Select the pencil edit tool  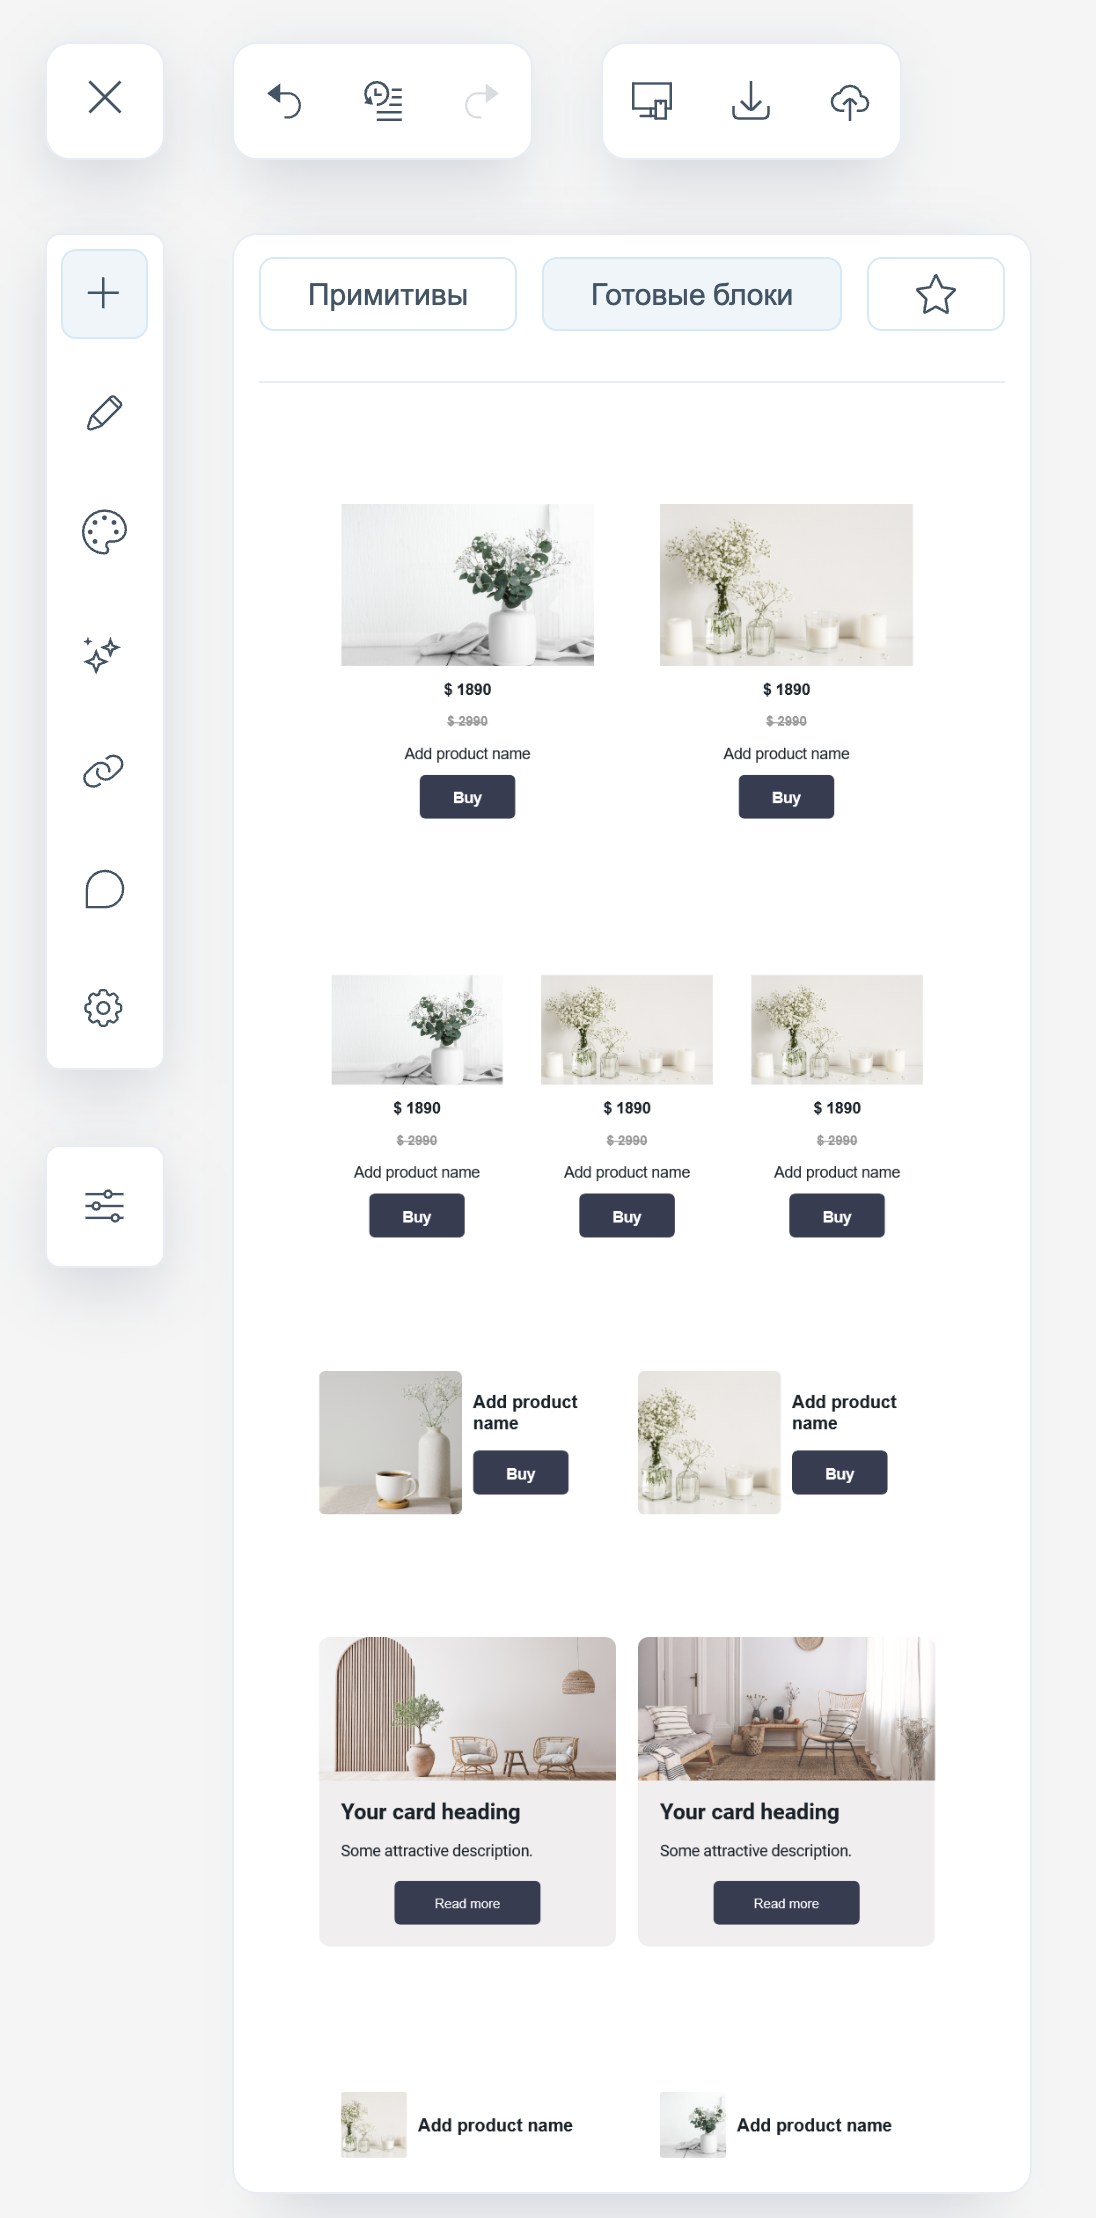[104, 413]
